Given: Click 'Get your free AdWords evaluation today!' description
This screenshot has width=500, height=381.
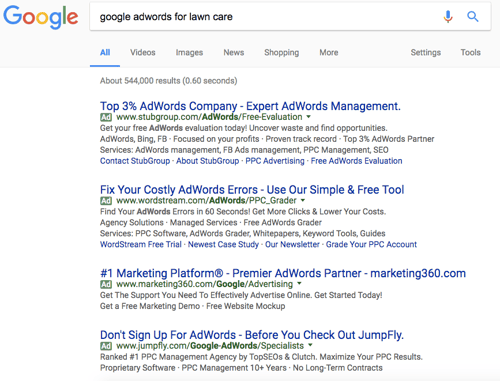Looking at the screenshot, I should pos(244,128).
